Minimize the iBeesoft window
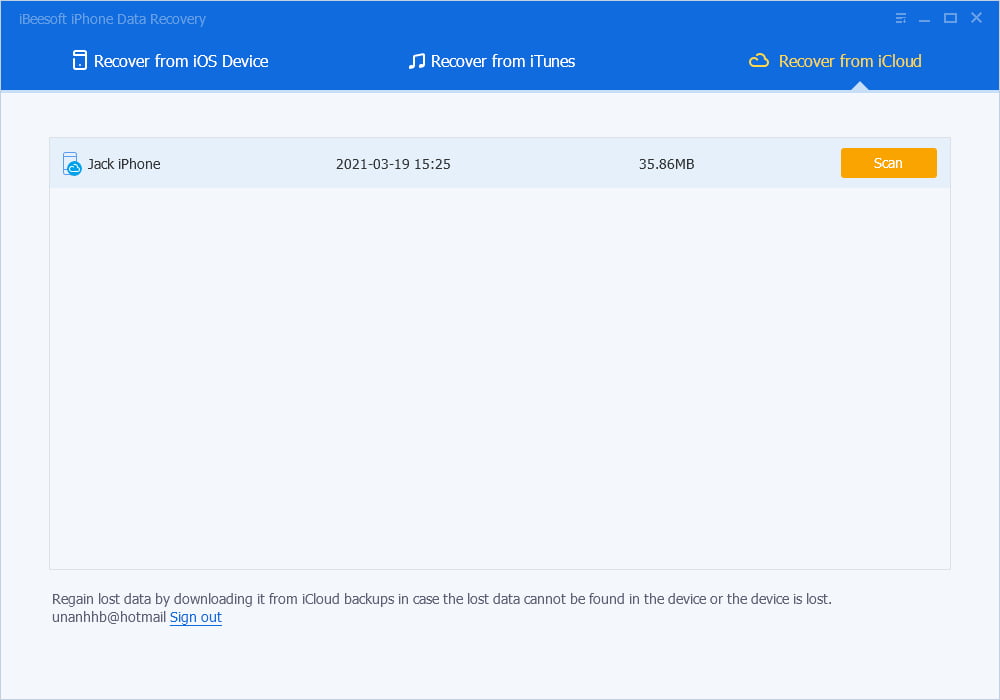The width and height of the screenshot is (1000, 700). tap(924, 19)
